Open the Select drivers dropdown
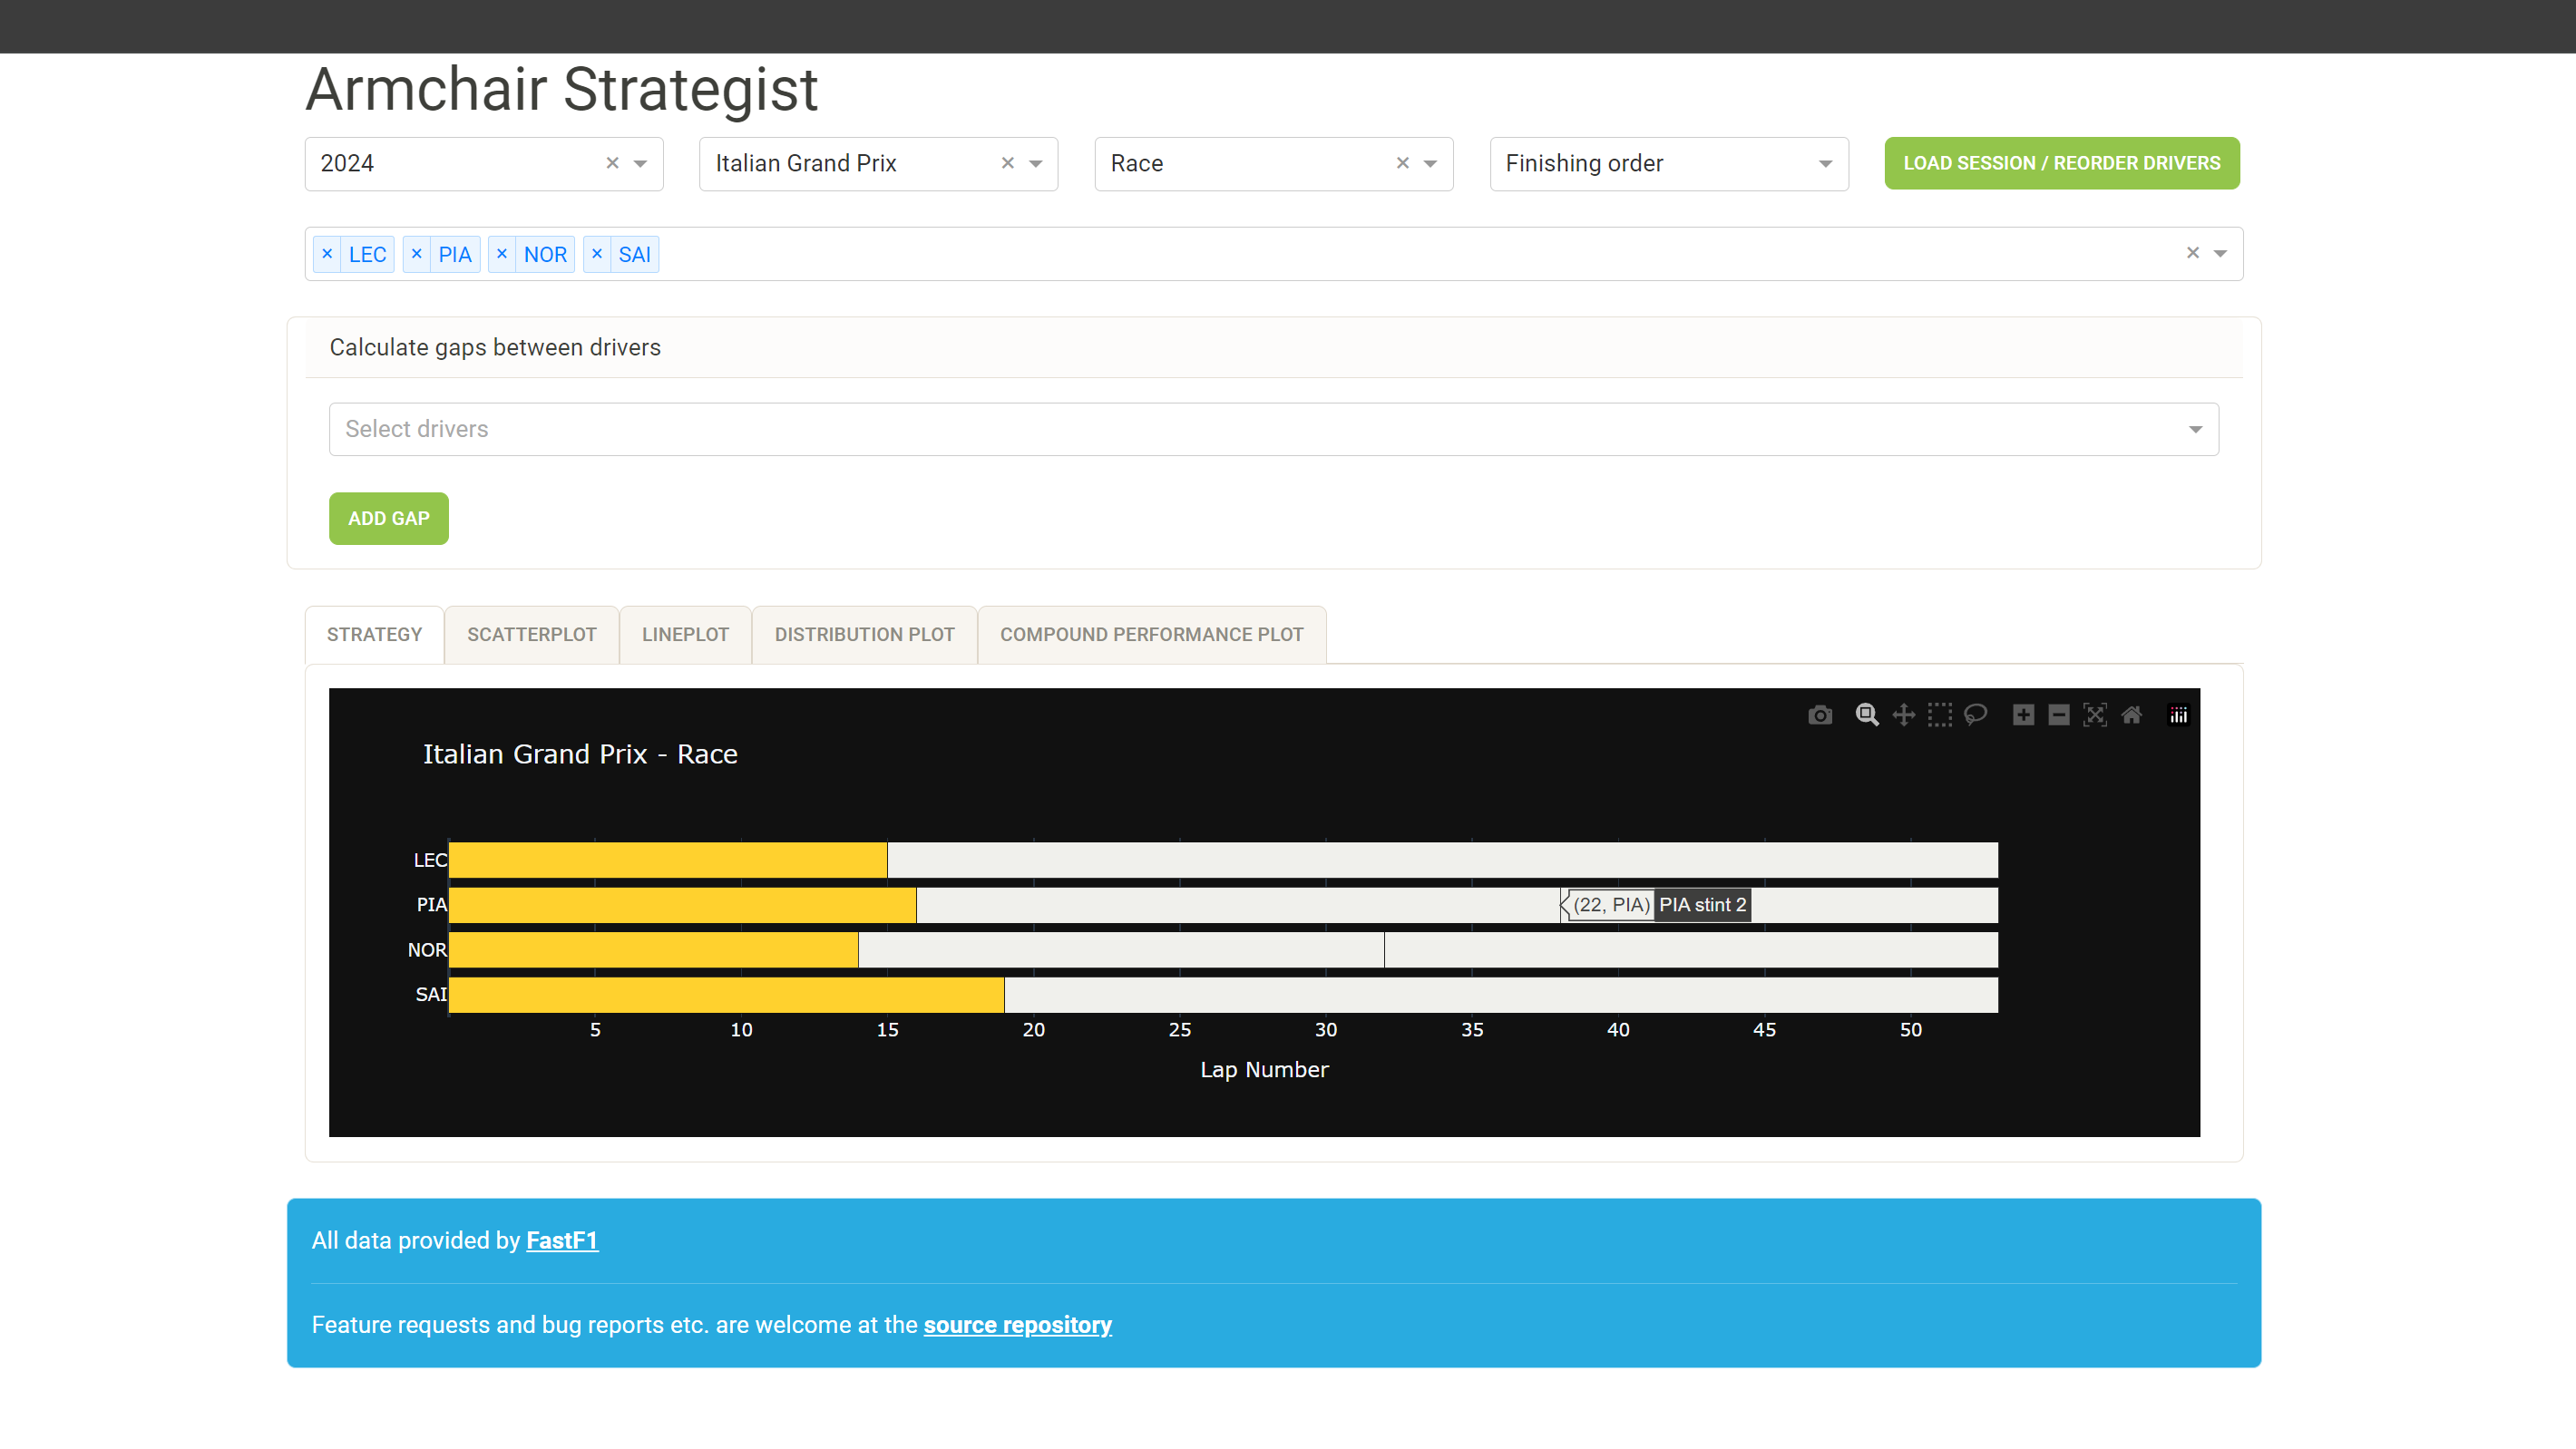The image size is (2576, 1449). pyautogui.click(x=2195, y=428)
